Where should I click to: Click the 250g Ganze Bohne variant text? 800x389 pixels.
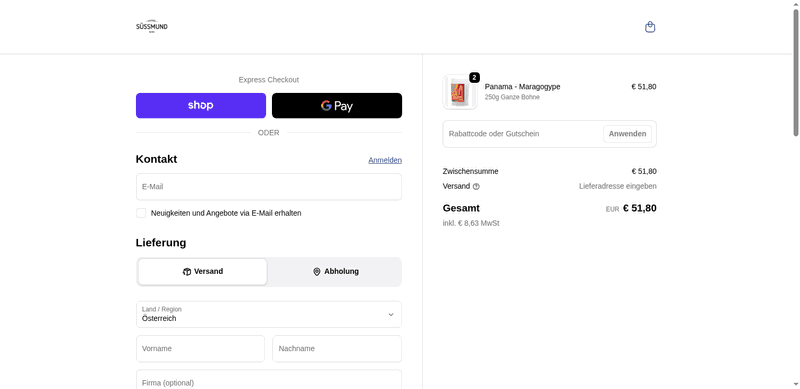pyautogui.click(x=512, y=97)
